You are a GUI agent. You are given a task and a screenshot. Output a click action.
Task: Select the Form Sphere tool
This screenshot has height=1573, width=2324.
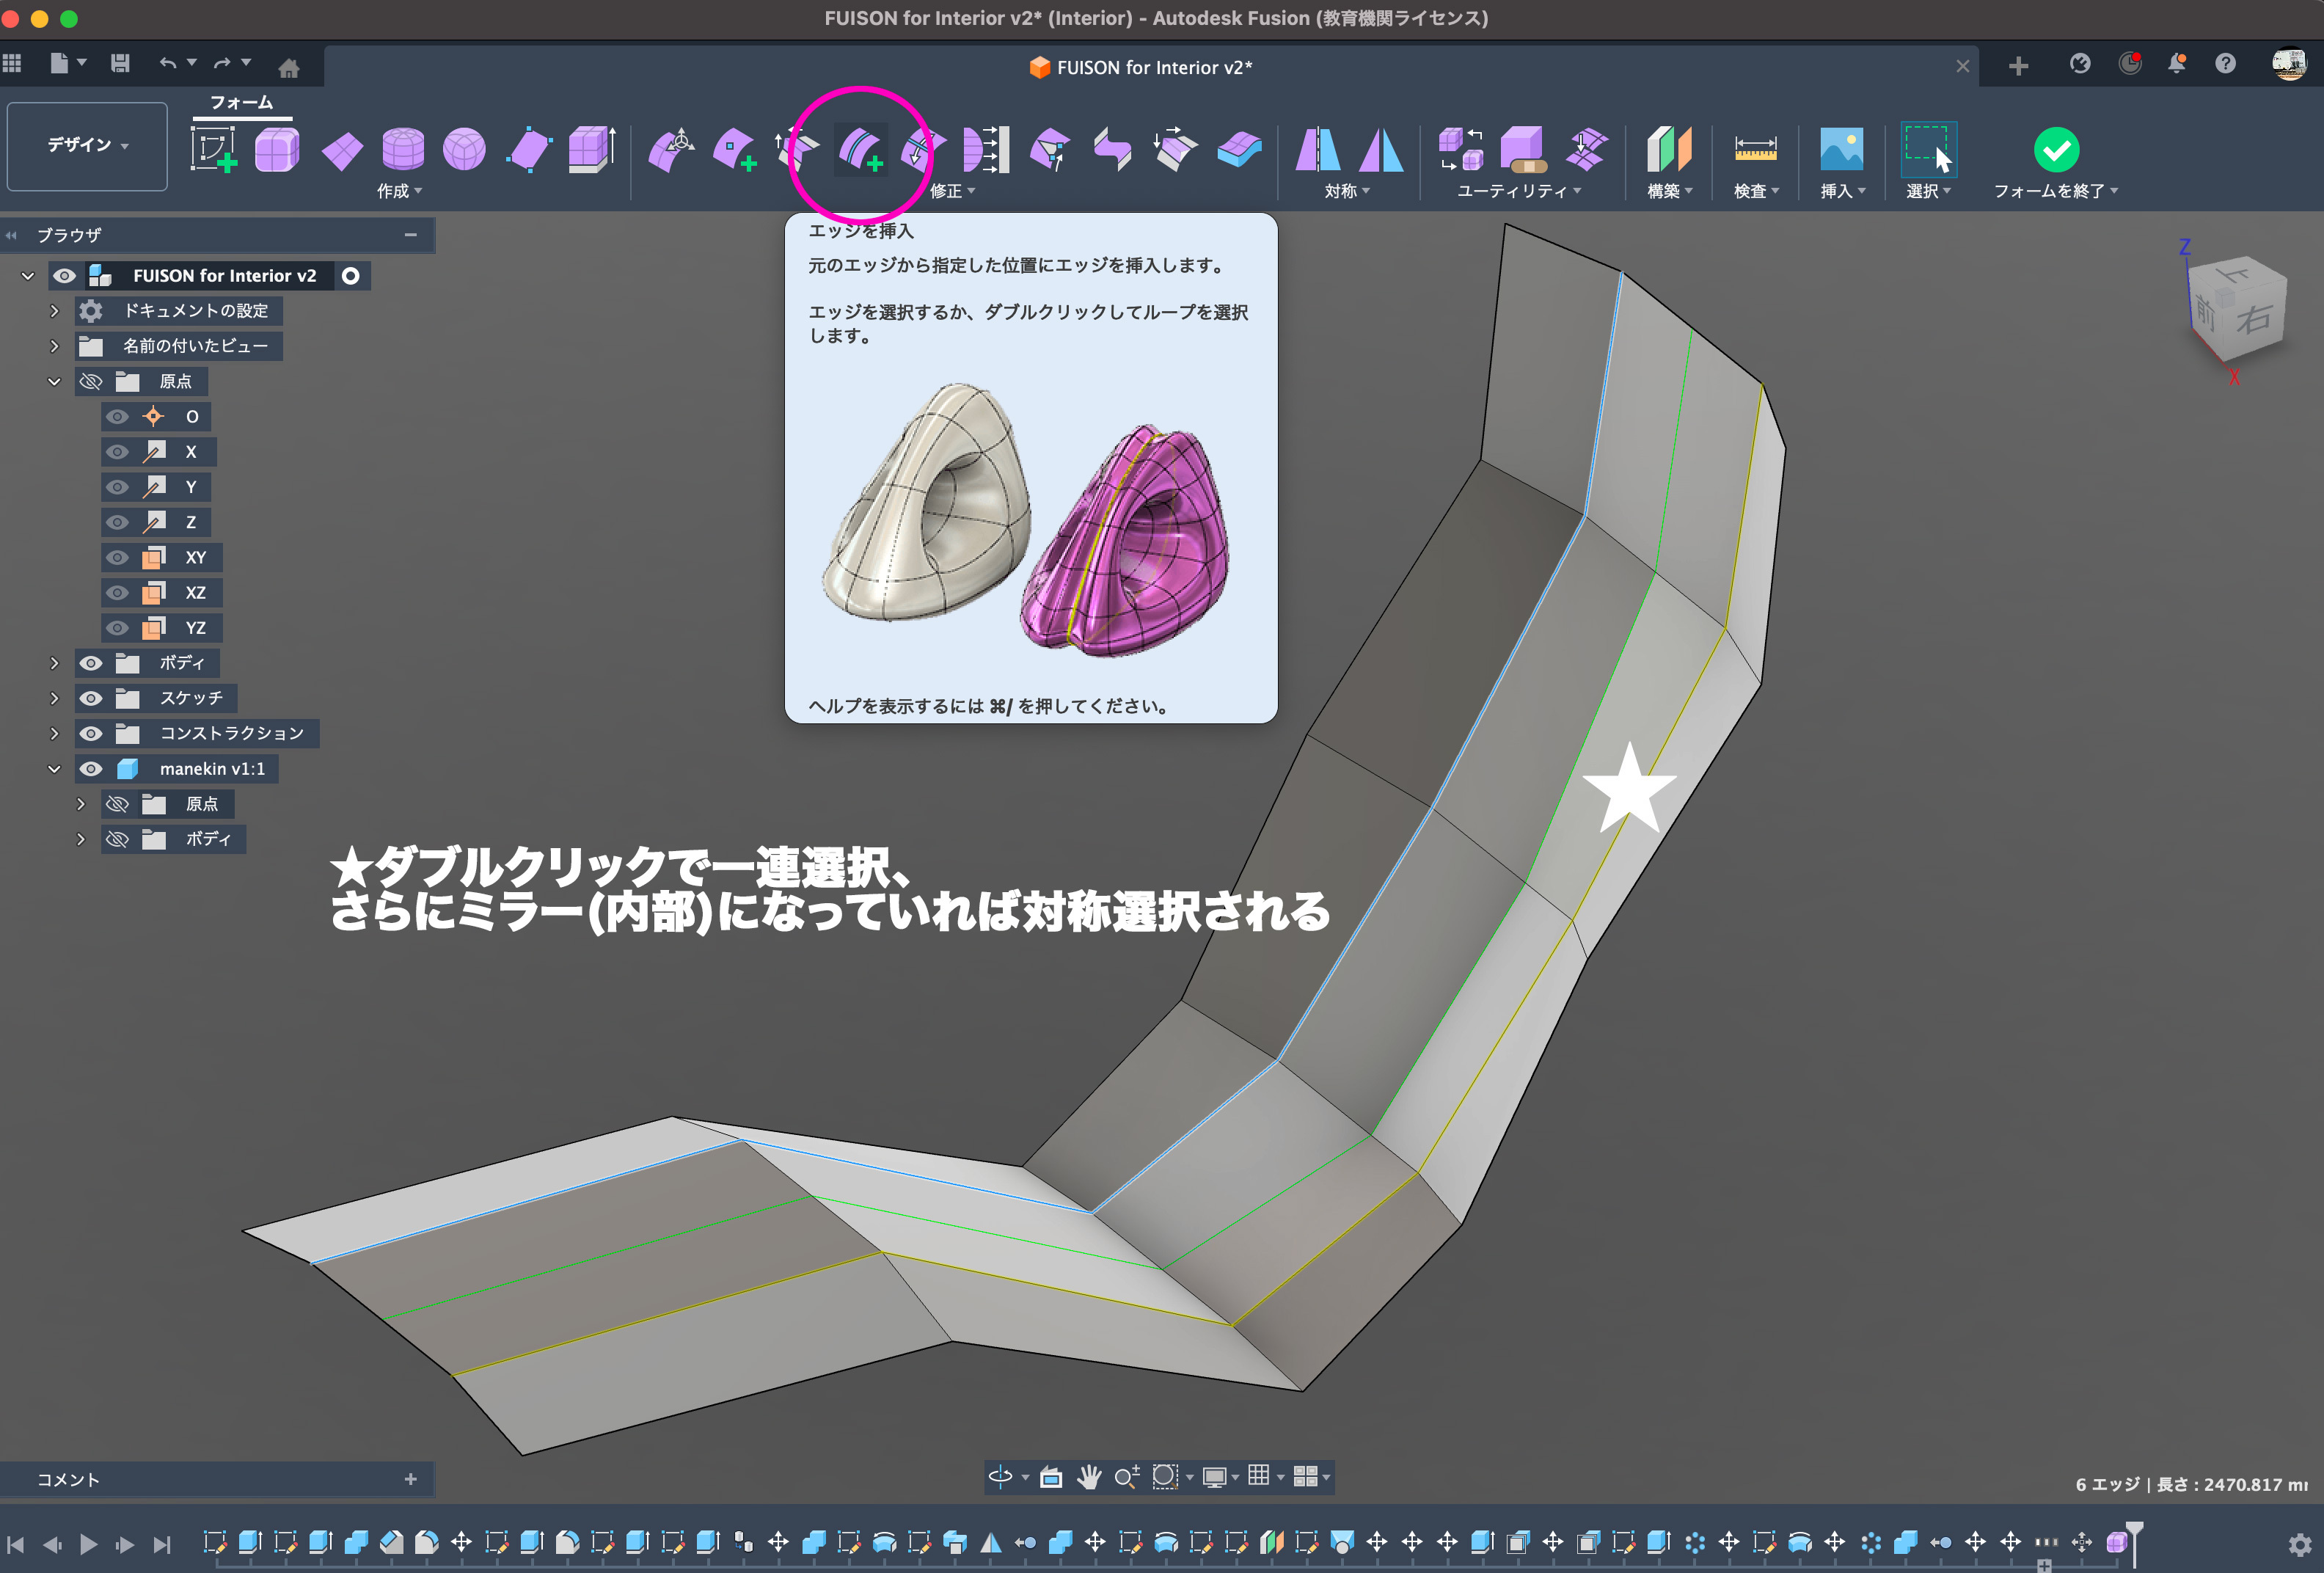464,150
